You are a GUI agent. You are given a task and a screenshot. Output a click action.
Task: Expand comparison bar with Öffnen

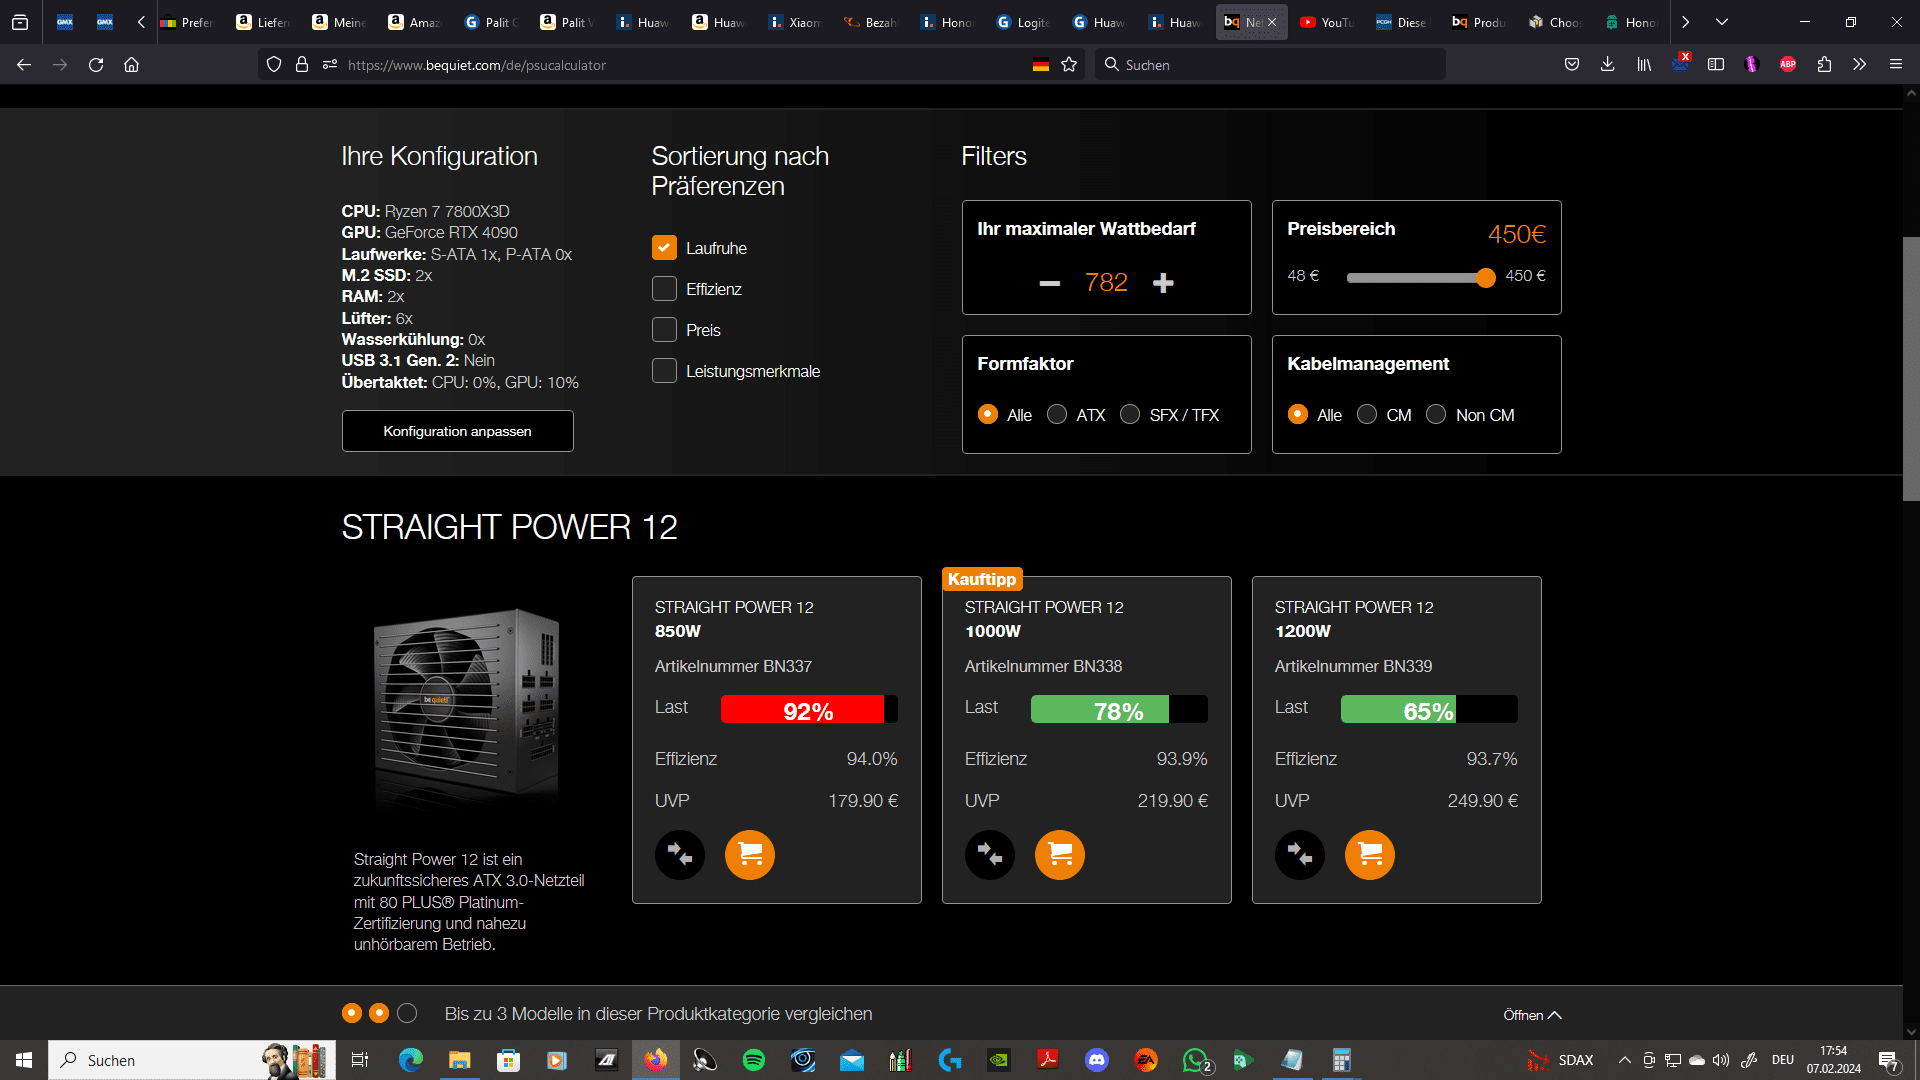pos(1531,1015)
